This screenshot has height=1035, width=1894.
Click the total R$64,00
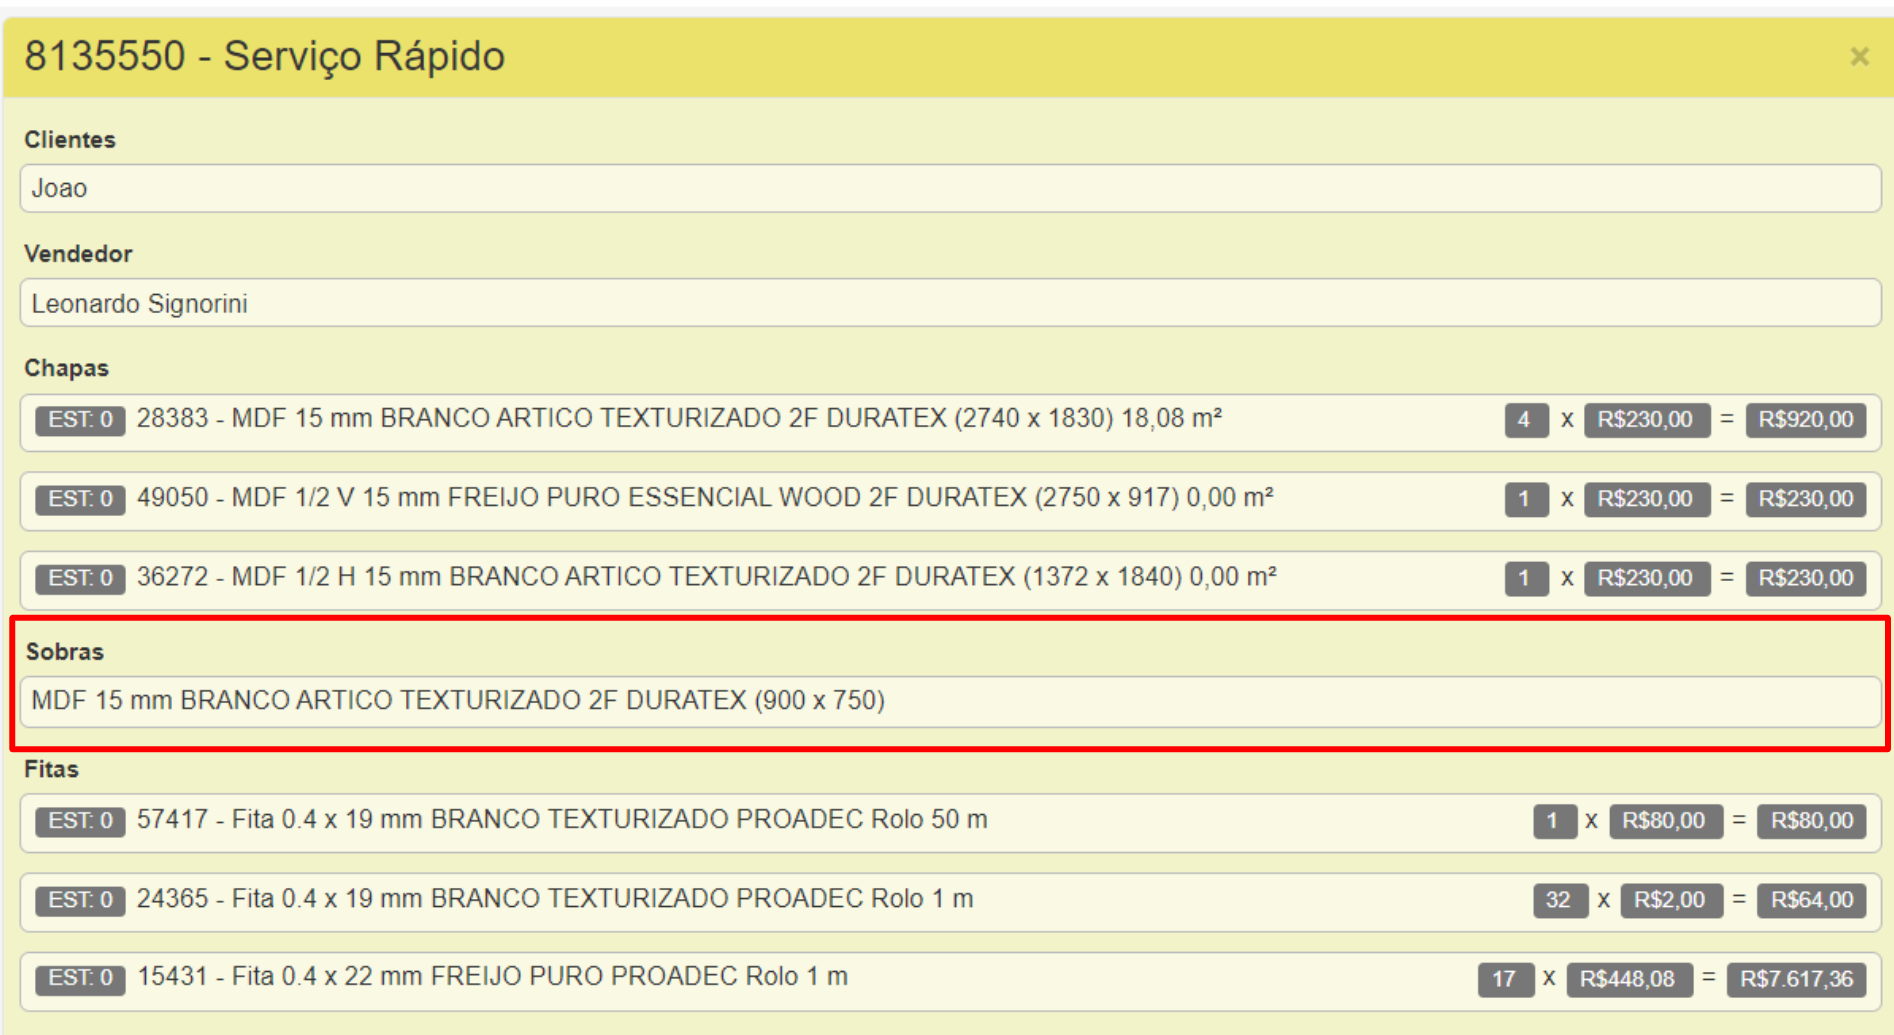[1812, 900]
